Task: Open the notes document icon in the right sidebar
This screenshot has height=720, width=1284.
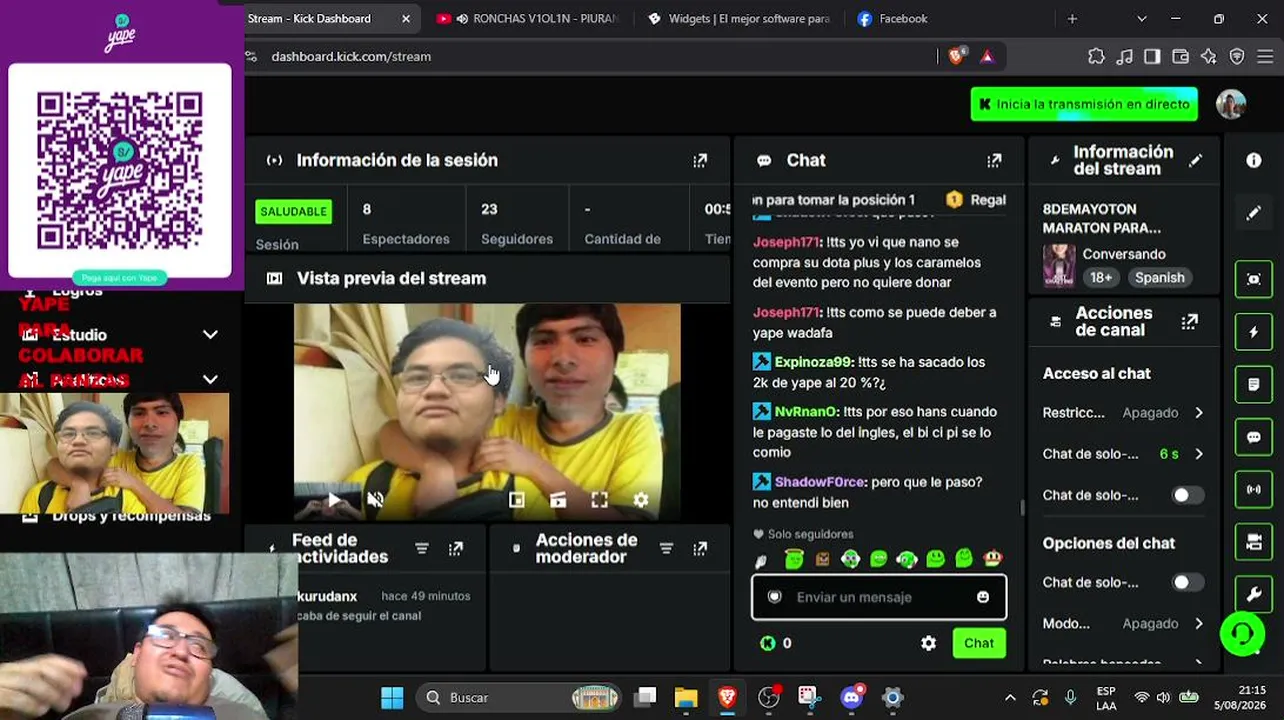Action: pos(1254,384)
